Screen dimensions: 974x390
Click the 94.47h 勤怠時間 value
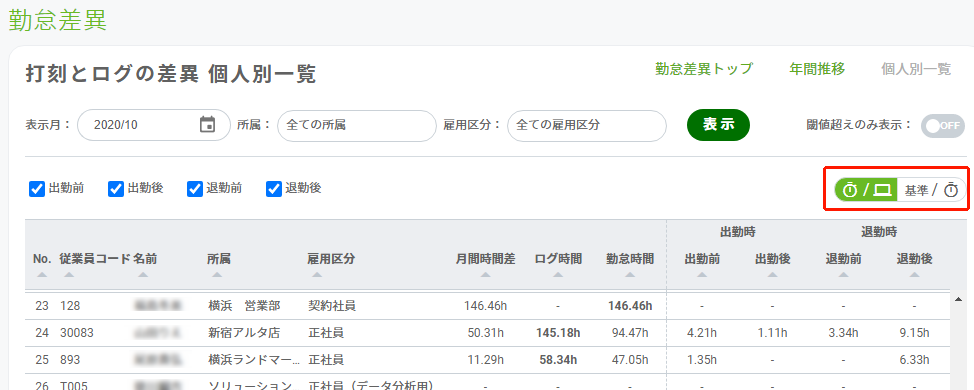[630, 333]
